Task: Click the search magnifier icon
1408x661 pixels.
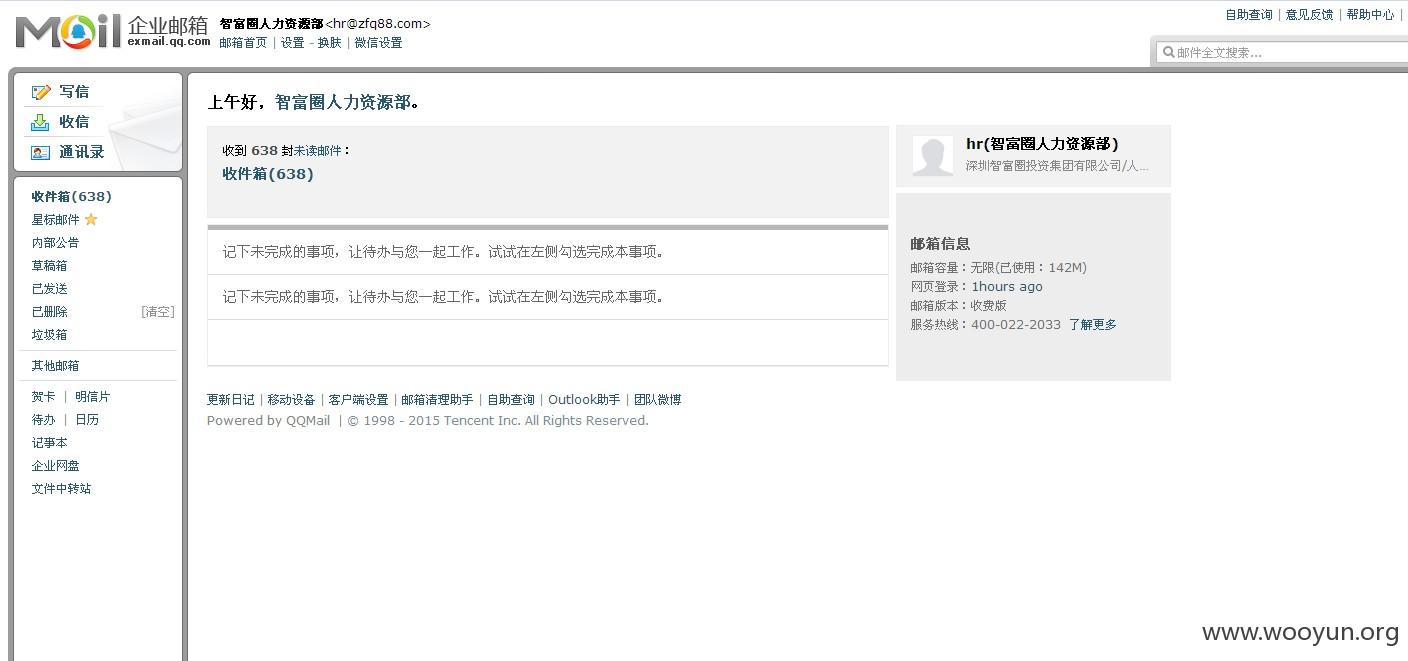Action: (1168, 52)
